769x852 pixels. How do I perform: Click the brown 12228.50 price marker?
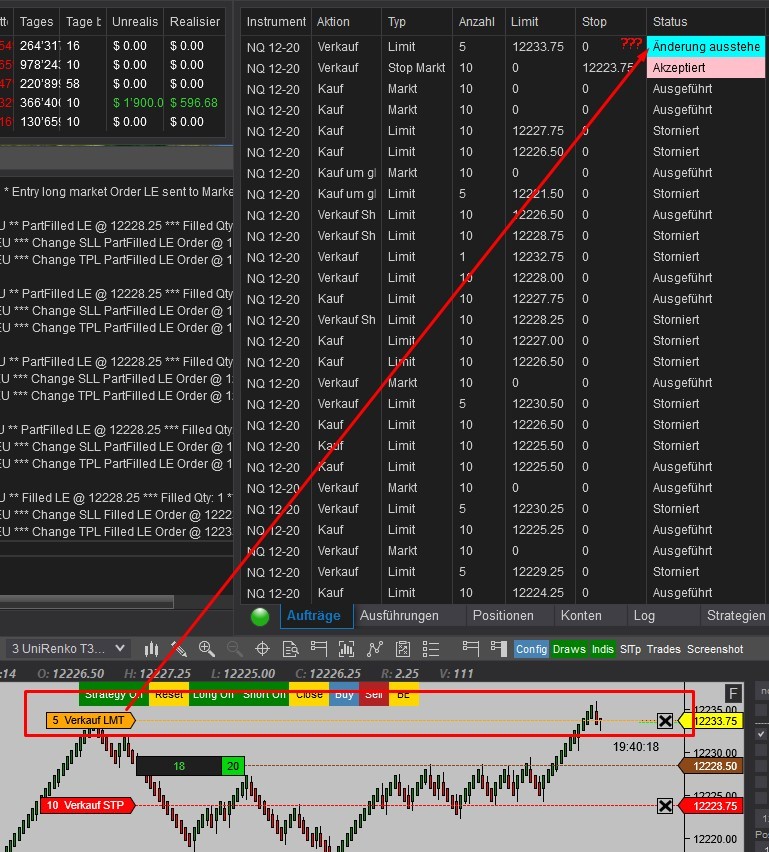pyautogui.click(x=712, y=766)
